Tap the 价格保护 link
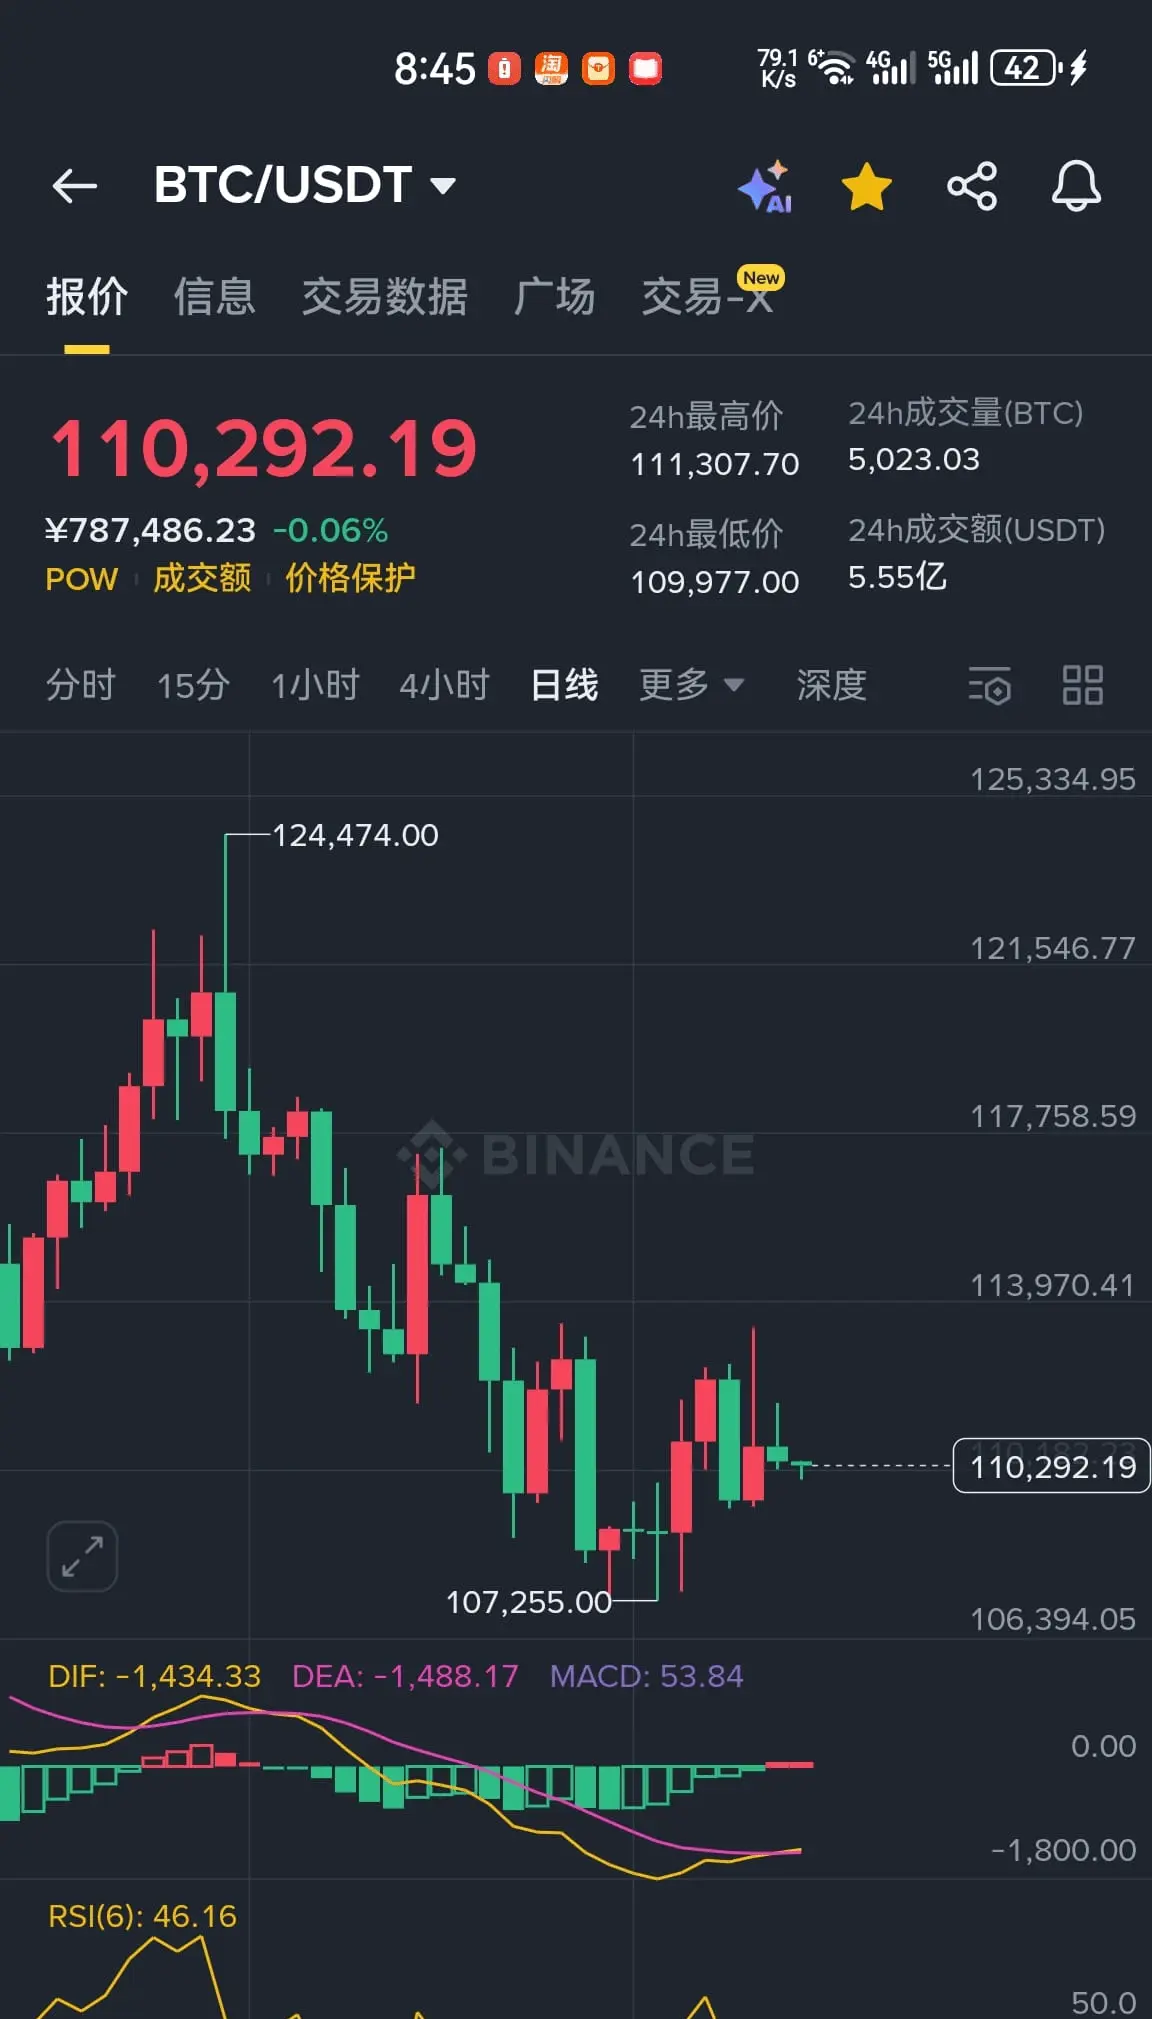The image size is (1152, 2019). pos(350,578)
